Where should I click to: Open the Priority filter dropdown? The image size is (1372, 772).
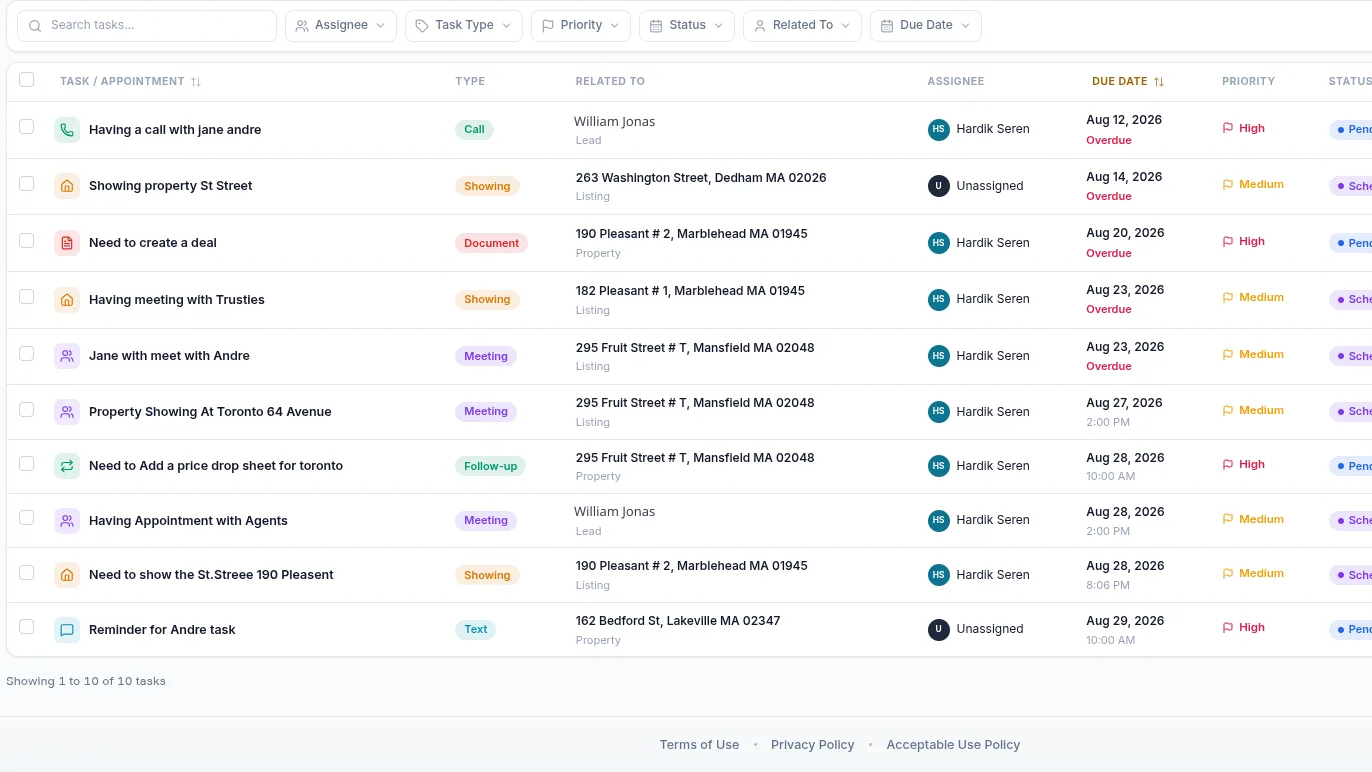pos(581,26)
